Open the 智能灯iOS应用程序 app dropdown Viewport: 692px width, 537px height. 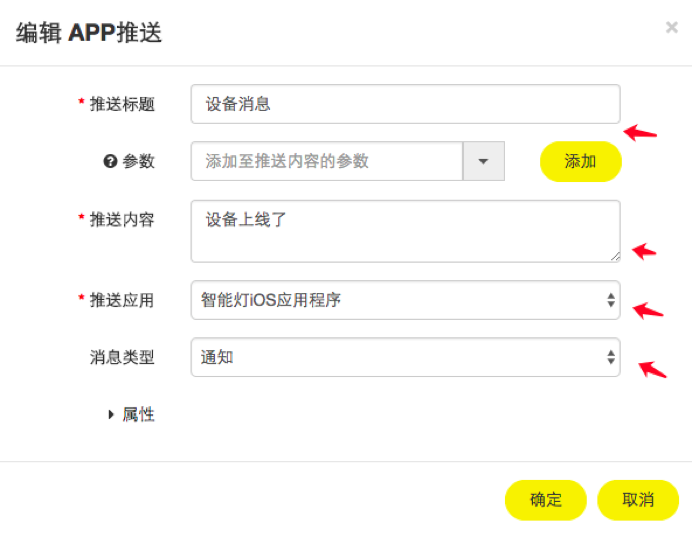click(x=405, y=299)
